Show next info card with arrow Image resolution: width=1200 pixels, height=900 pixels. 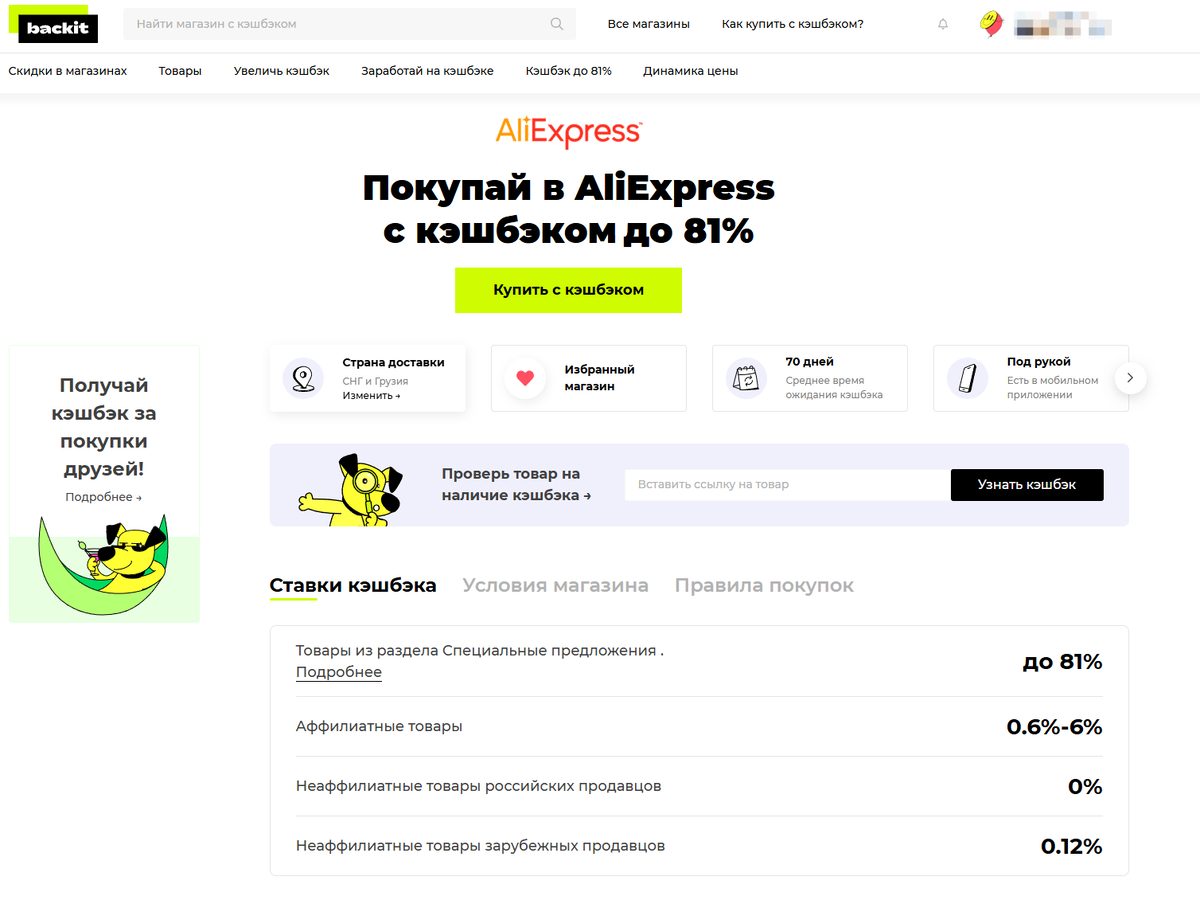[1130, 378]
